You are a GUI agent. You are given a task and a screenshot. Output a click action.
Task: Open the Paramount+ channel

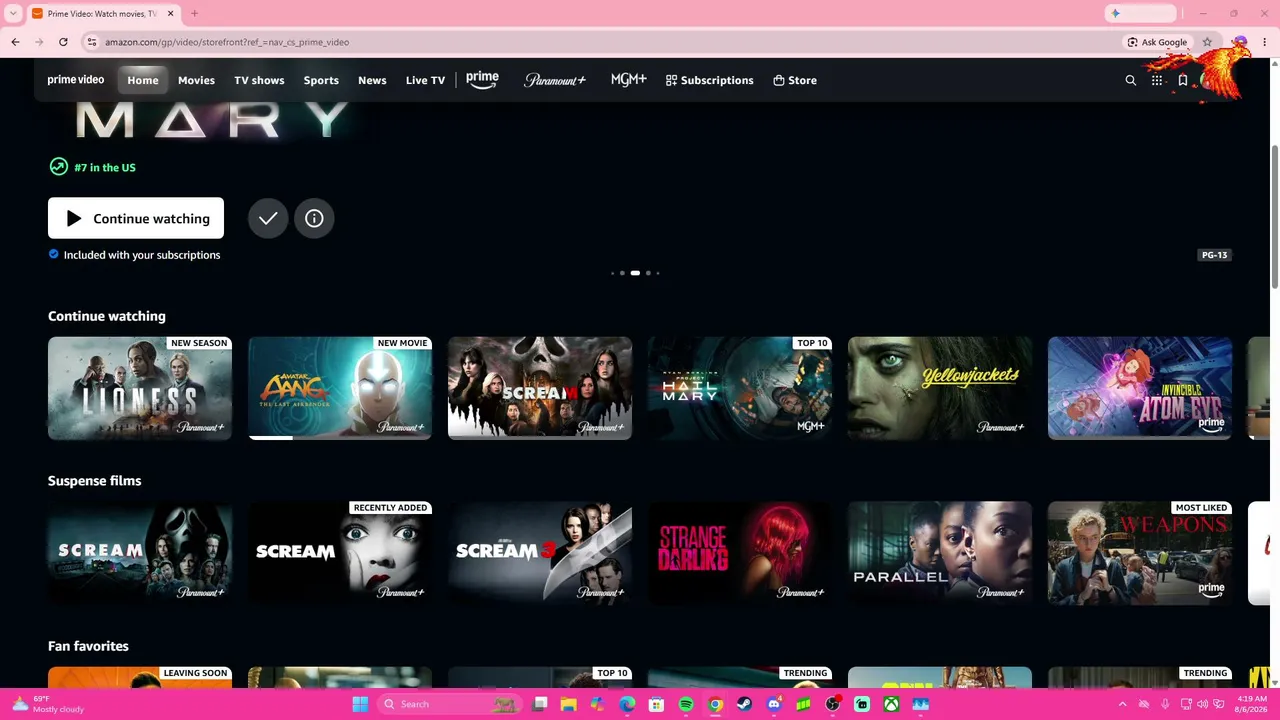(x=555, y=80)
